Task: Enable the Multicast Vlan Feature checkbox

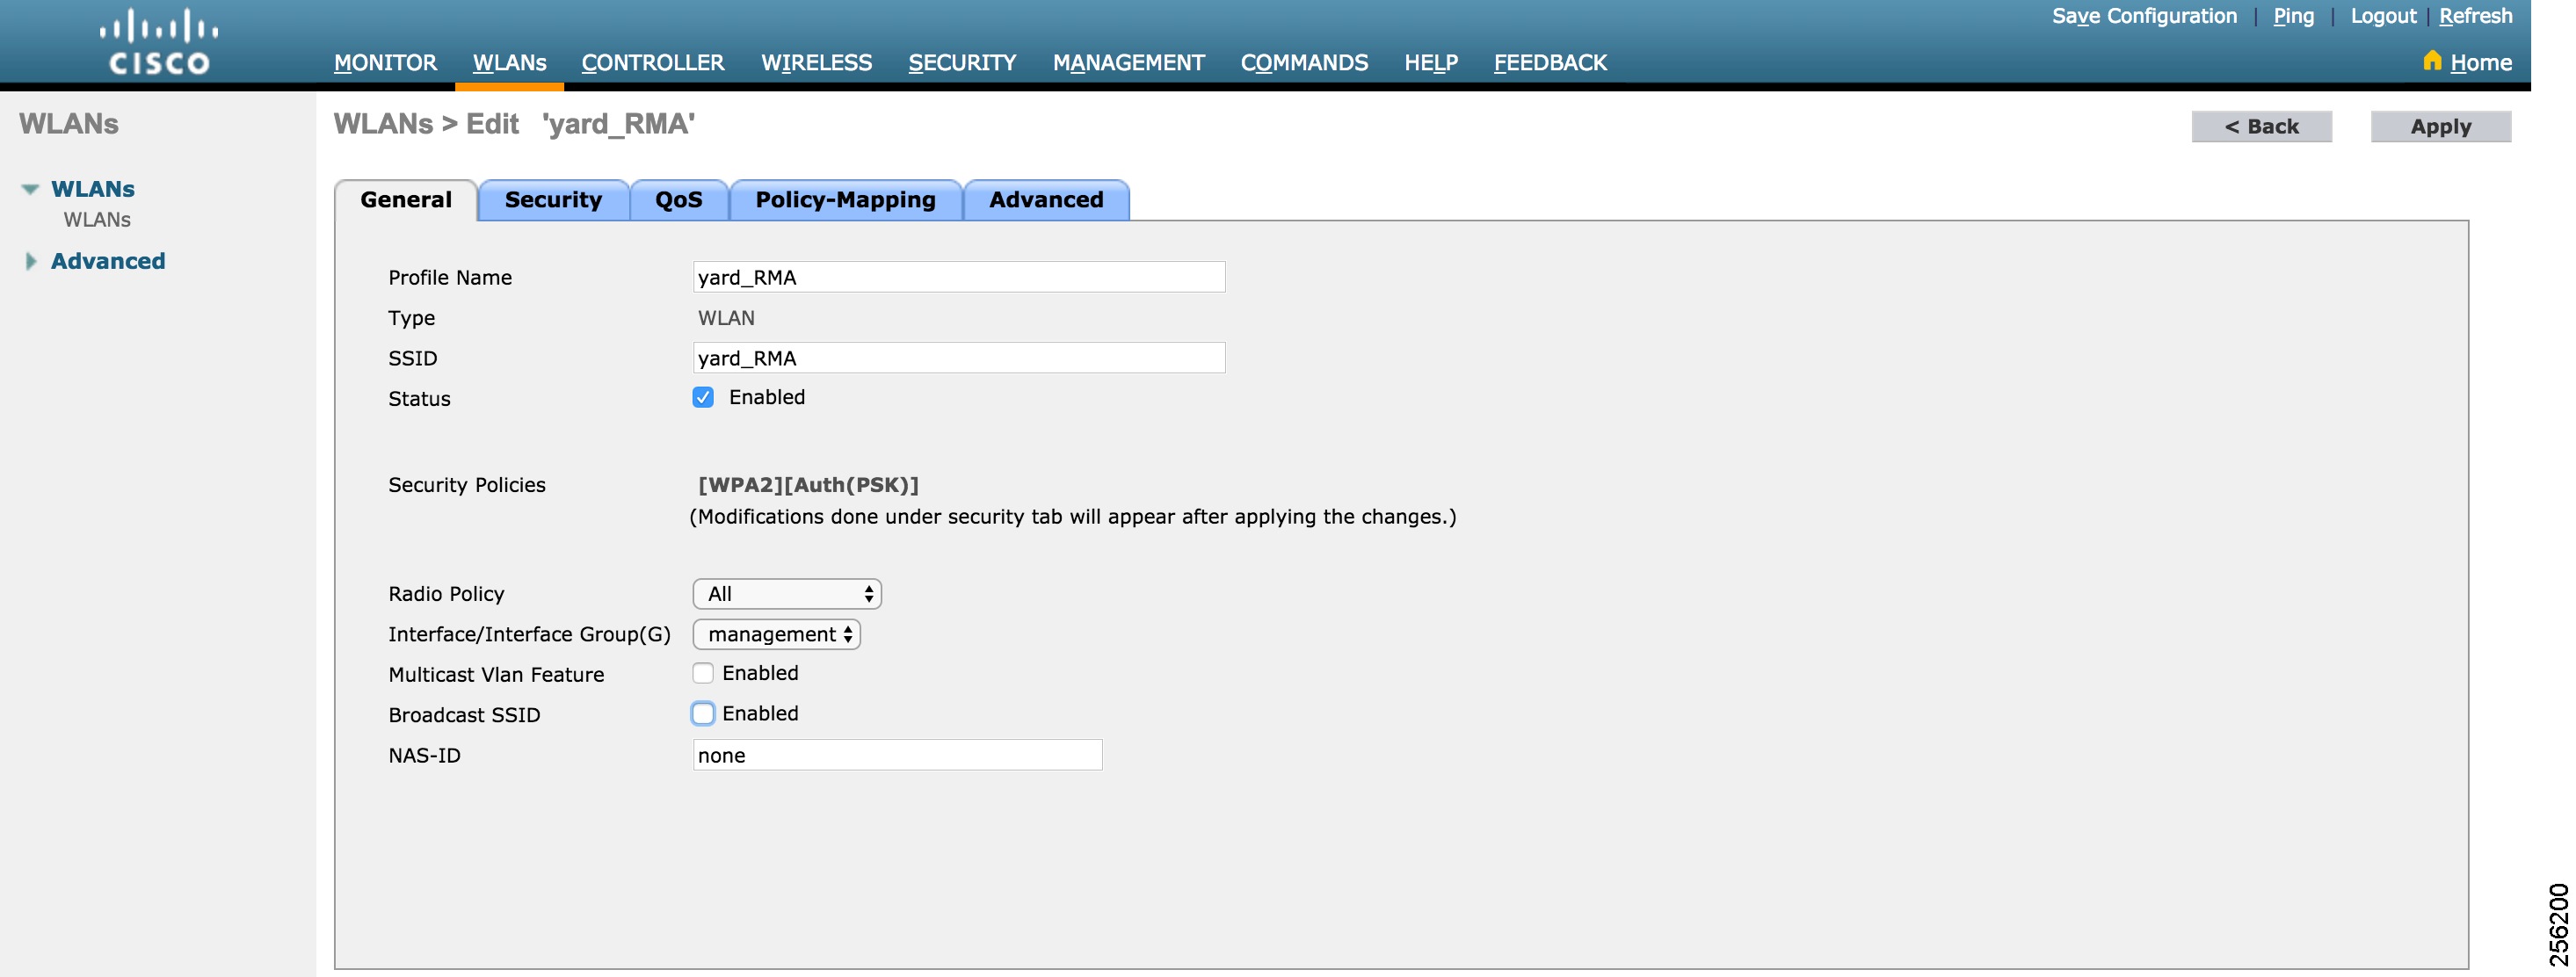Action: coord(703,673)
